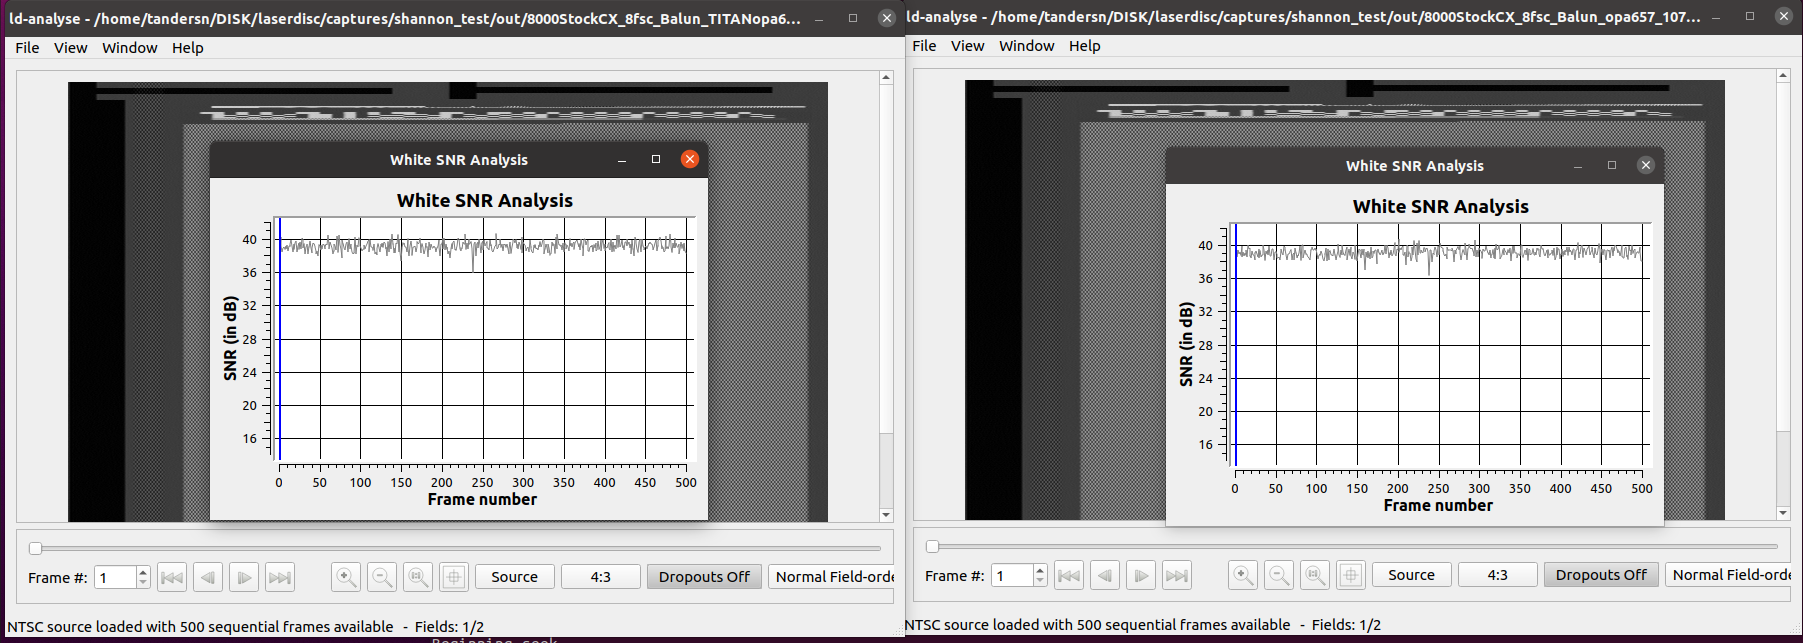The height and width of the screenshot is (643, 1803).
Task: Open the View menu in left window
Action: pos(70,48)
